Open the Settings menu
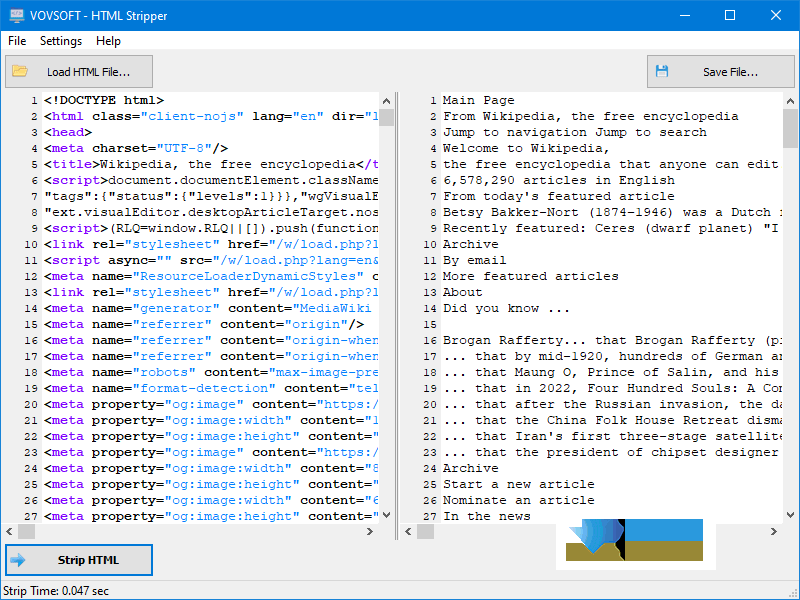 coord(61,41)
